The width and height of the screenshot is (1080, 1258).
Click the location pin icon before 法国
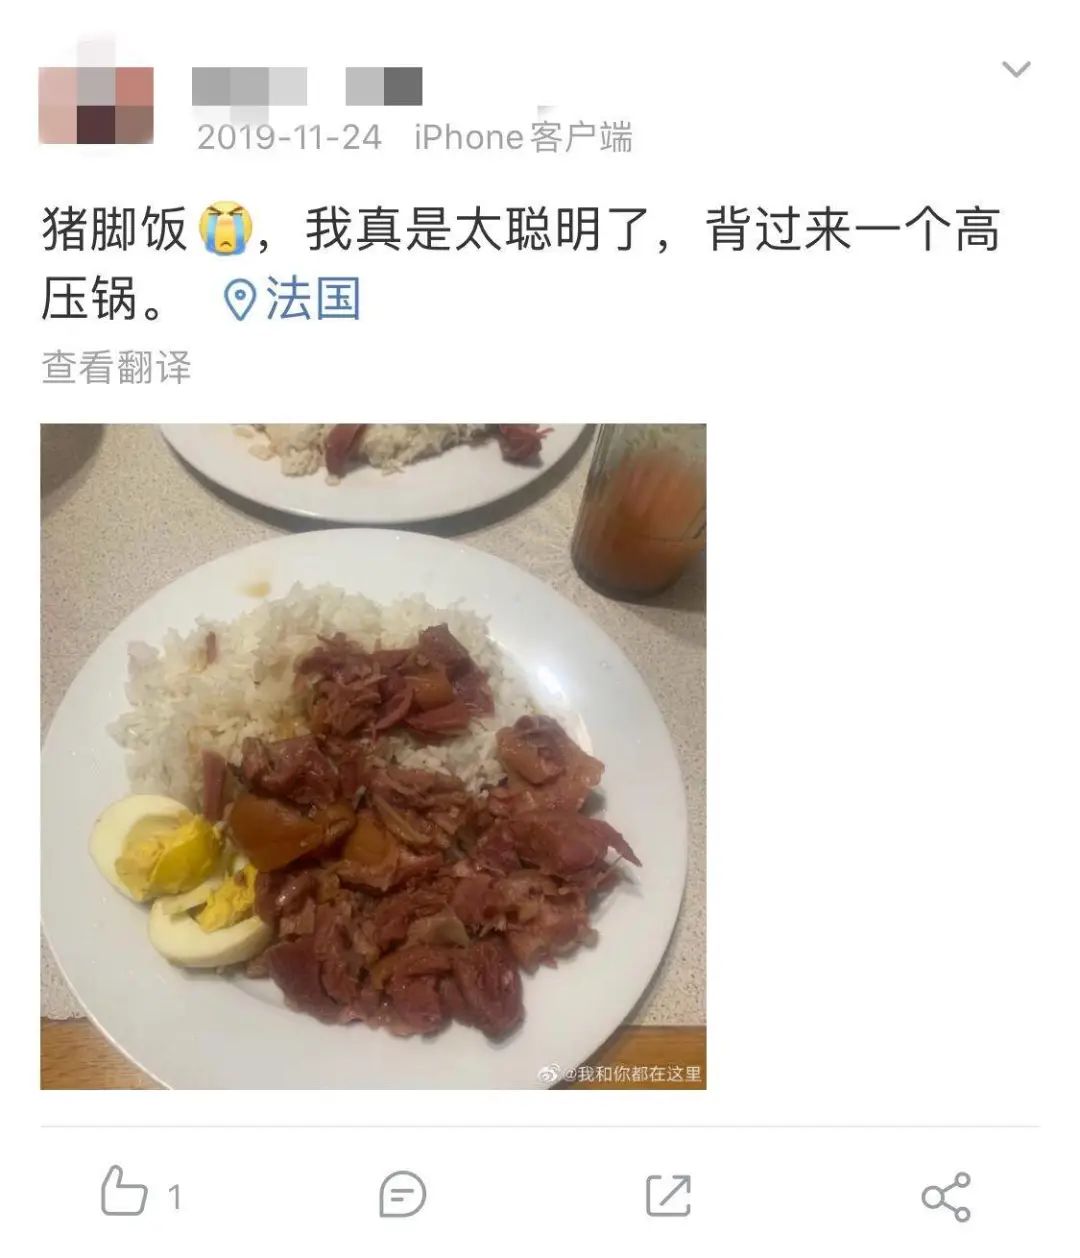click(239, 300)
